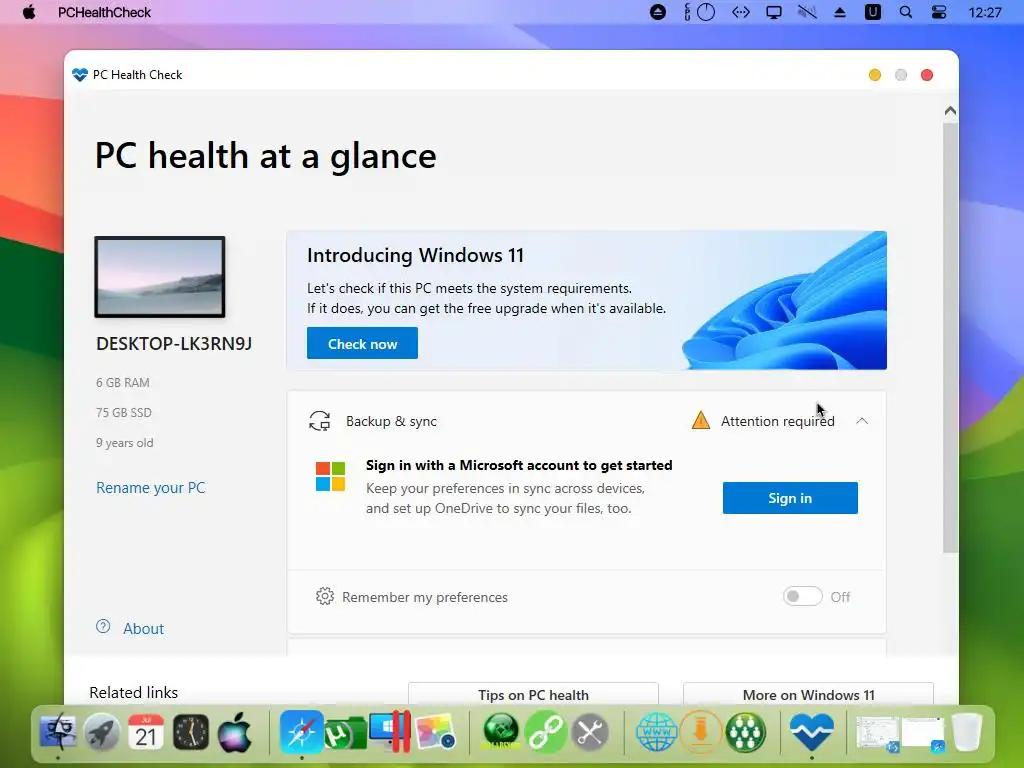The image size is (1024, 768).
Task: Click the Tips on PC health button
Action: (x=533, y=694)
